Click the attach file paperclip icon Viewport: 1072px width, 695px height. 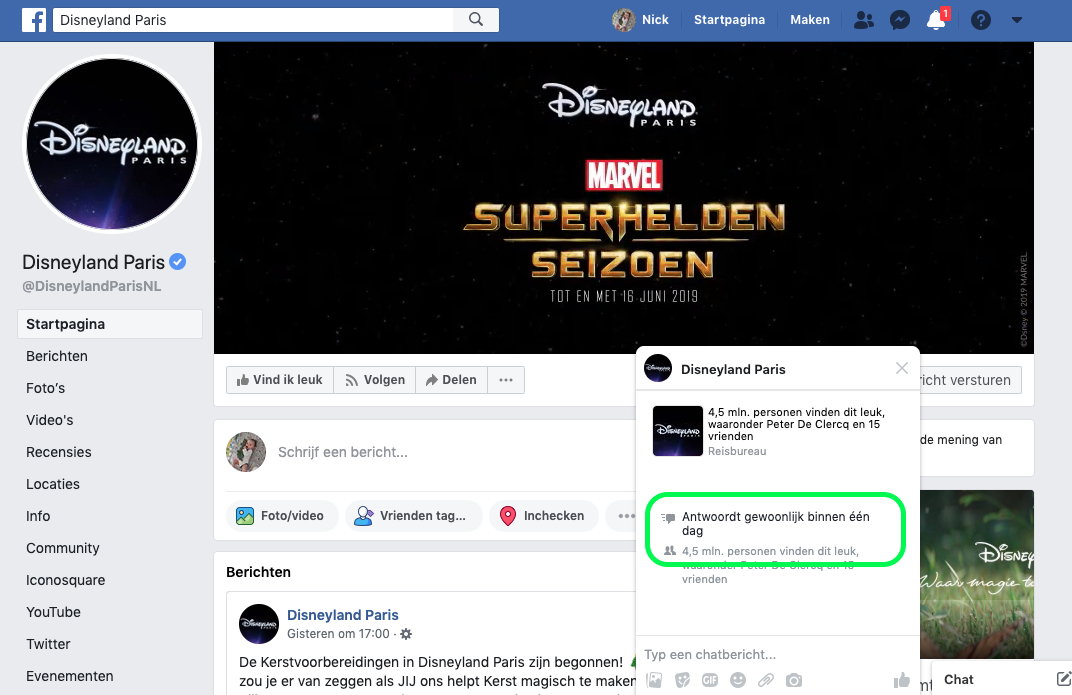tap(766, 680)
